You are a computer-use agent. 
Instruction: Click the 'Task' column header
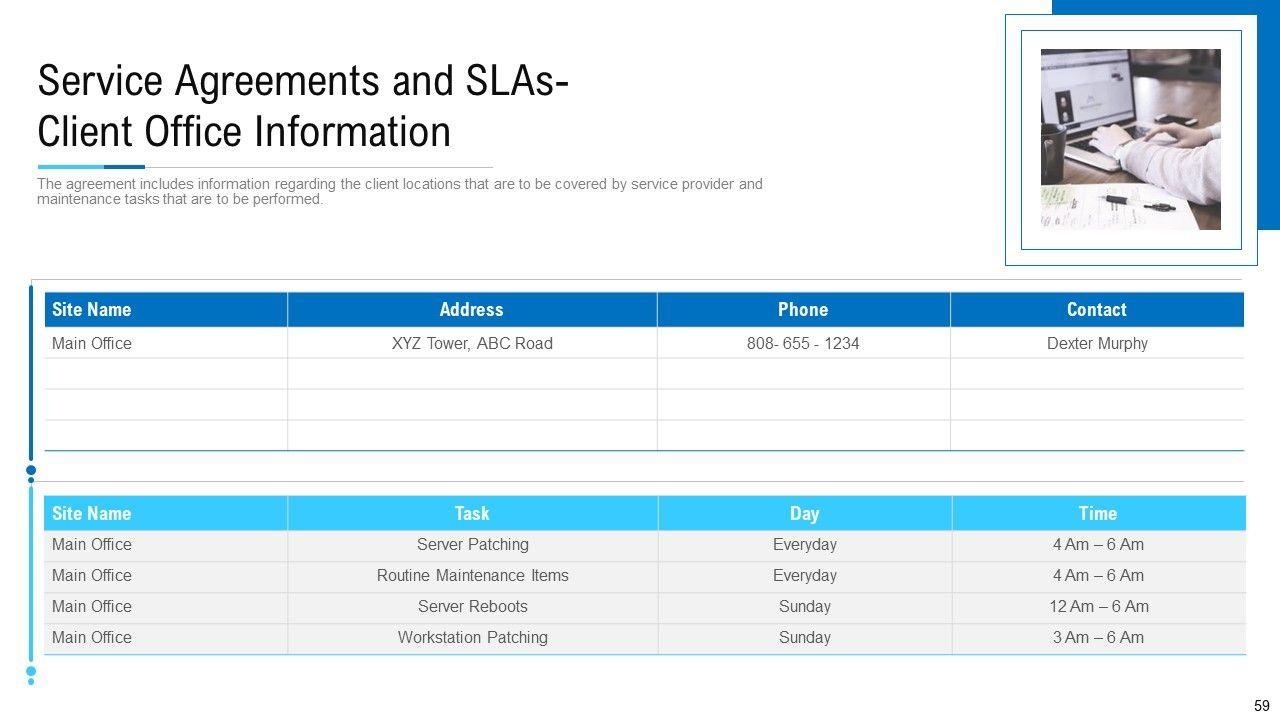pyautogui.click(x=472, y=513)
